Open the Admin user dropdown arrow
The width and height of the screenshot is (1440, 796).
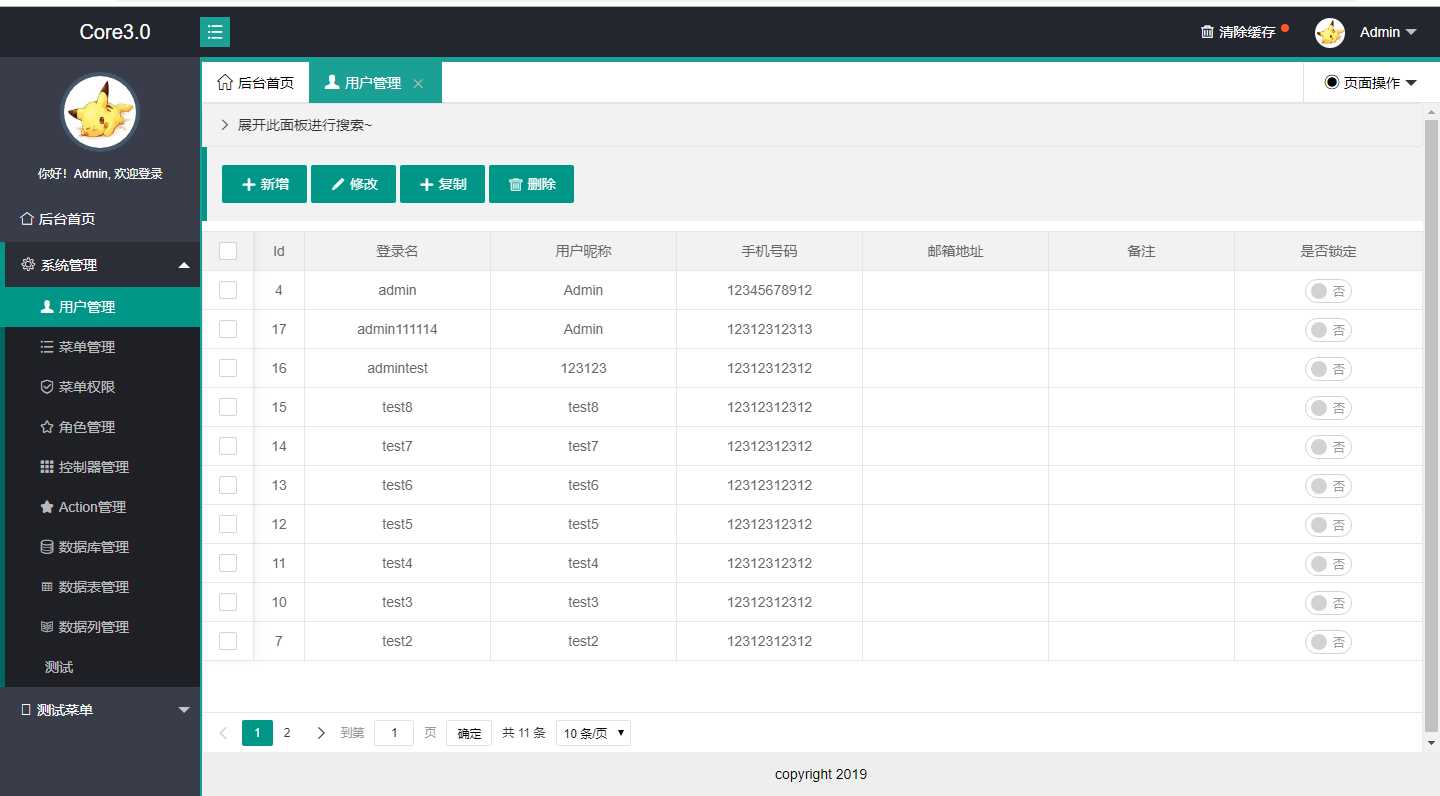click(1411, 33)
